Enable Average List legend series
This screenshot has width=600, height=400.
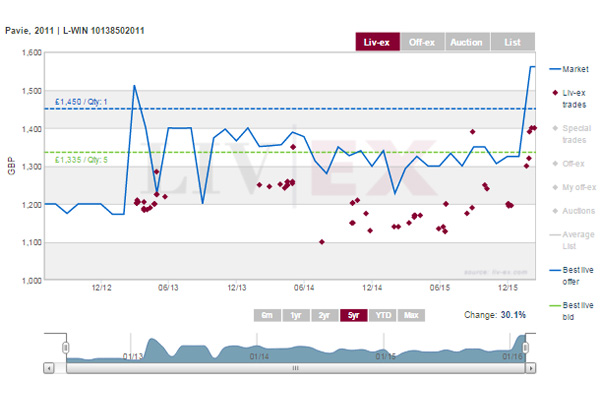click(x=572, y=240)
